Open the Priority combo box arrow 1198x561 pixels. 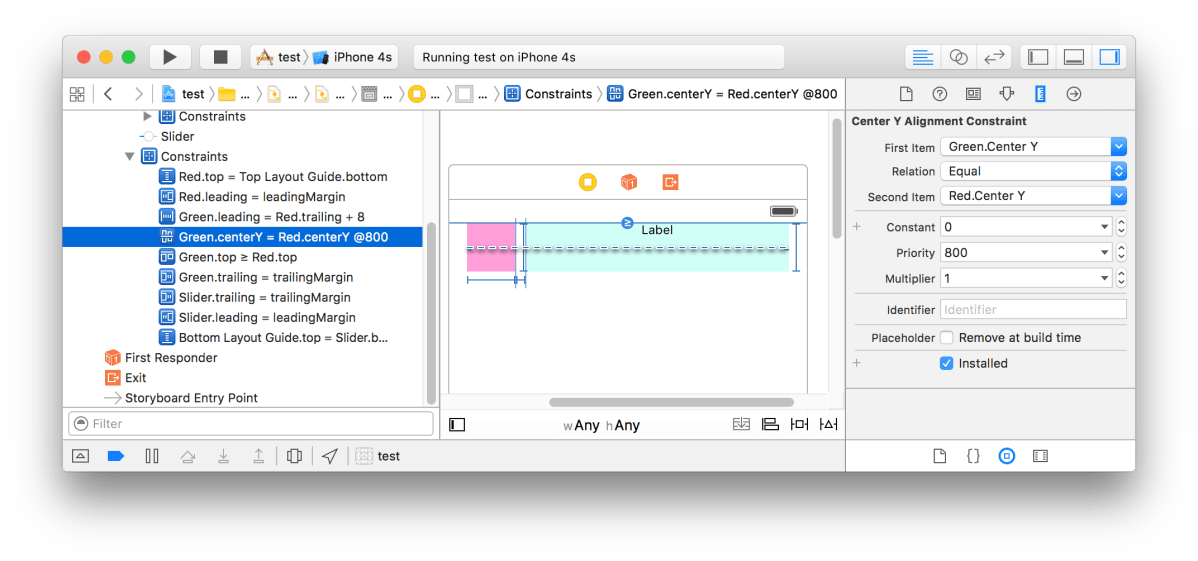(1105, 252)
